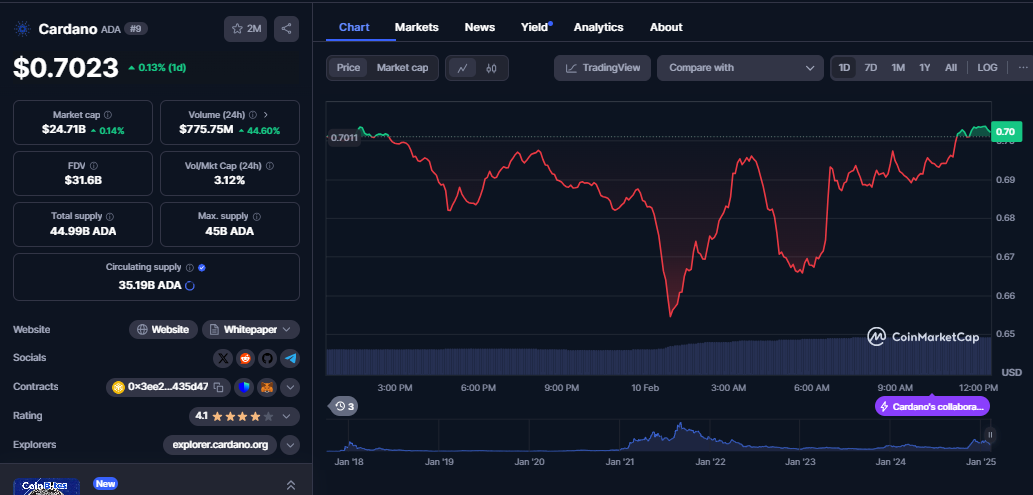The width and height of the screenshot is (1033, 495).
Task: Expand the Whitepaper dropdown
Action: [251, 329]
